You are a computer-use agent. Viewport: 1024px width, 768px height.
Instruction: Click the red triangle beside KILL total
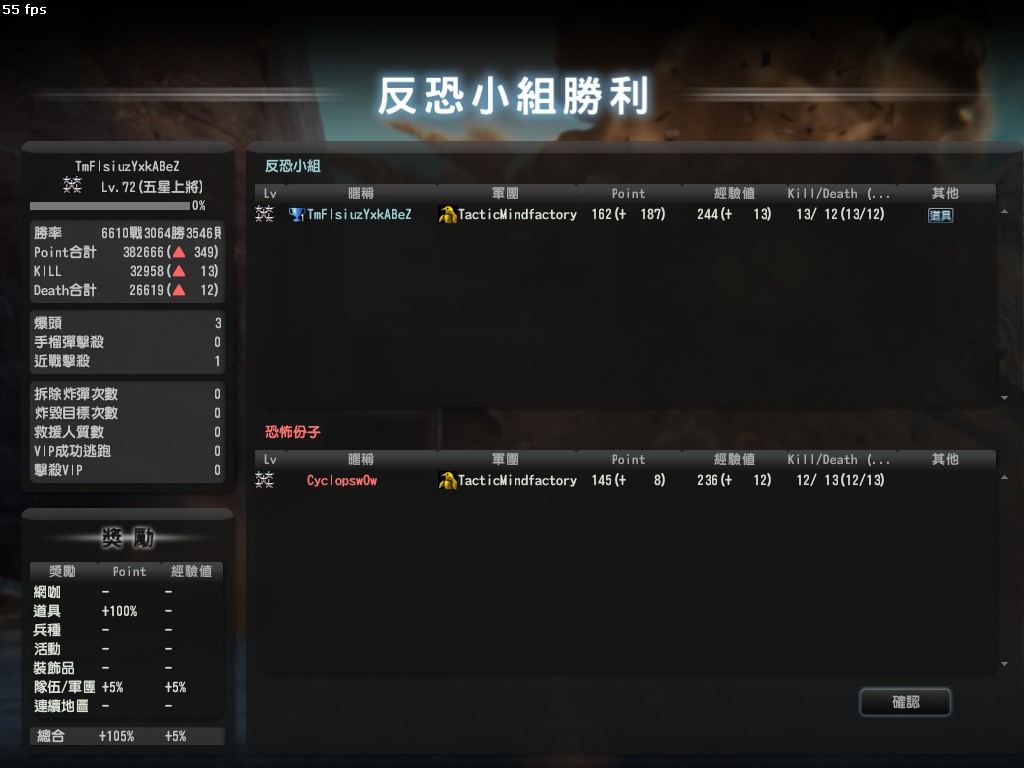tap(179, 271)
